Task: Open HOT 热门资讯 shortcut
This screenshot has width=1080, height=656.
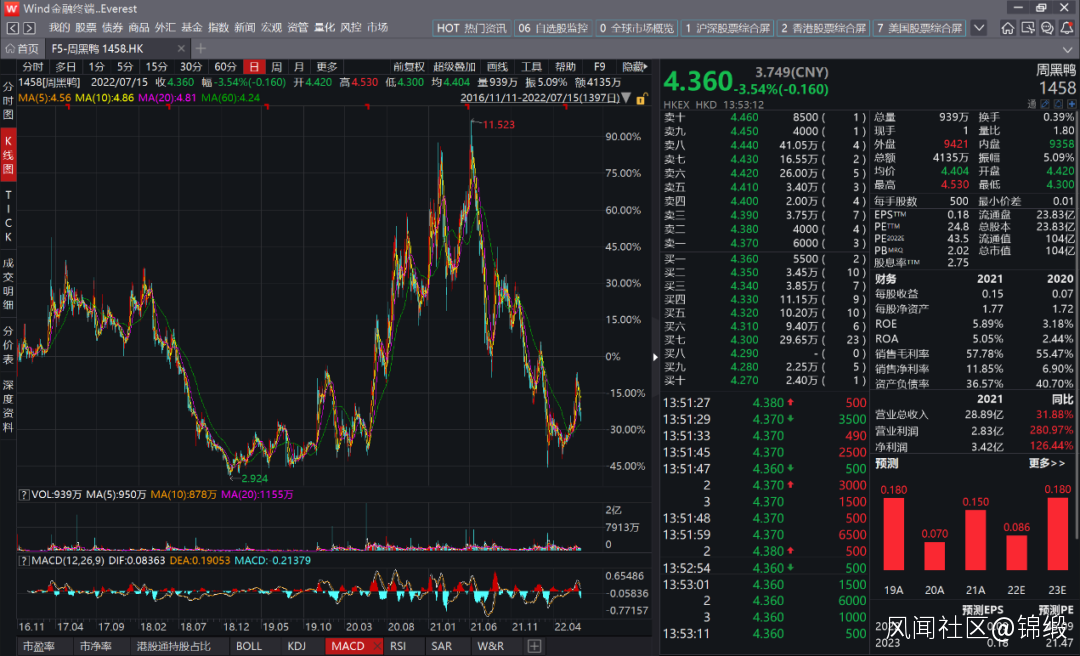Action: coord(472,28)
